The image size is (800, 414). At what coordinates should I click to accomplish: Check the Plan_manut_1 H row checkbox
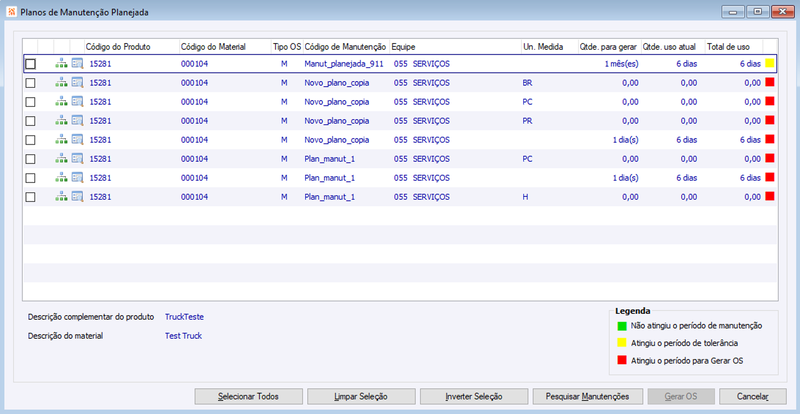click(31, 197)
